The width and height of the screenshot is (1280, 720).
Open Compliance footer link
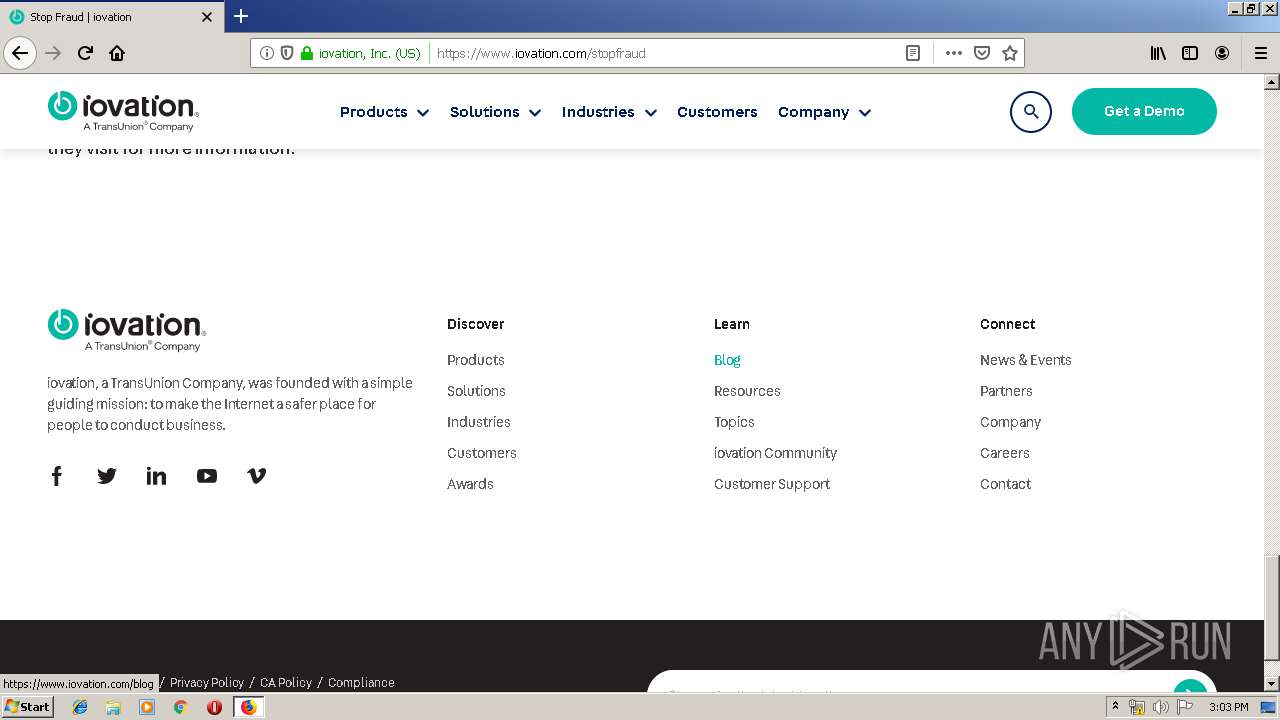[x=361, y=682]
